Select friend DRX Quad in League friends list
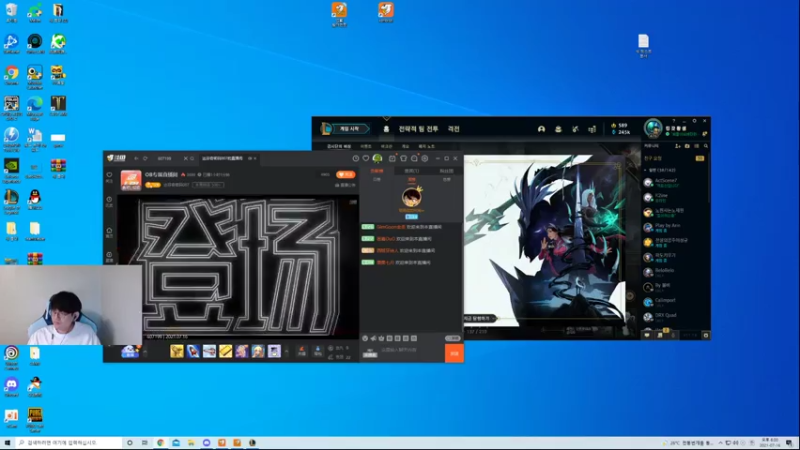800x450 pixels. [x=674, y=317]
